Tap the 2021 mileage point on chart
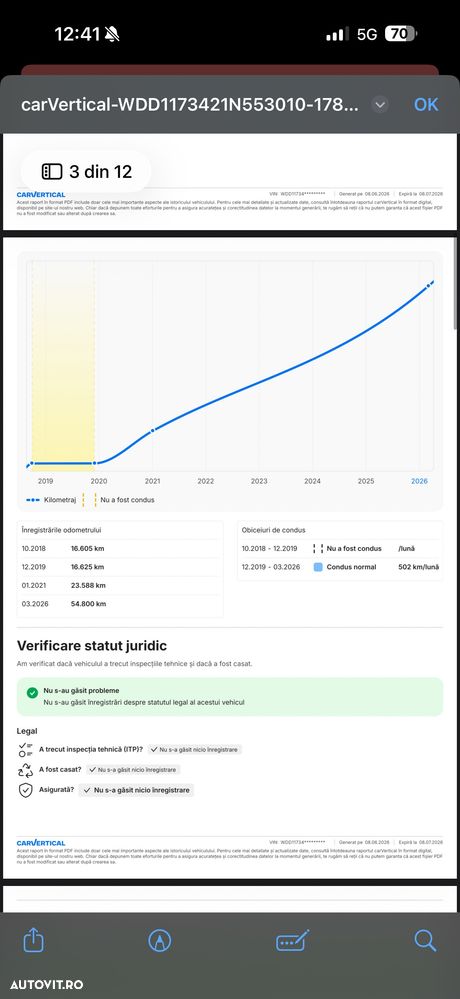The image size is (460, 999). click(152, 431)
